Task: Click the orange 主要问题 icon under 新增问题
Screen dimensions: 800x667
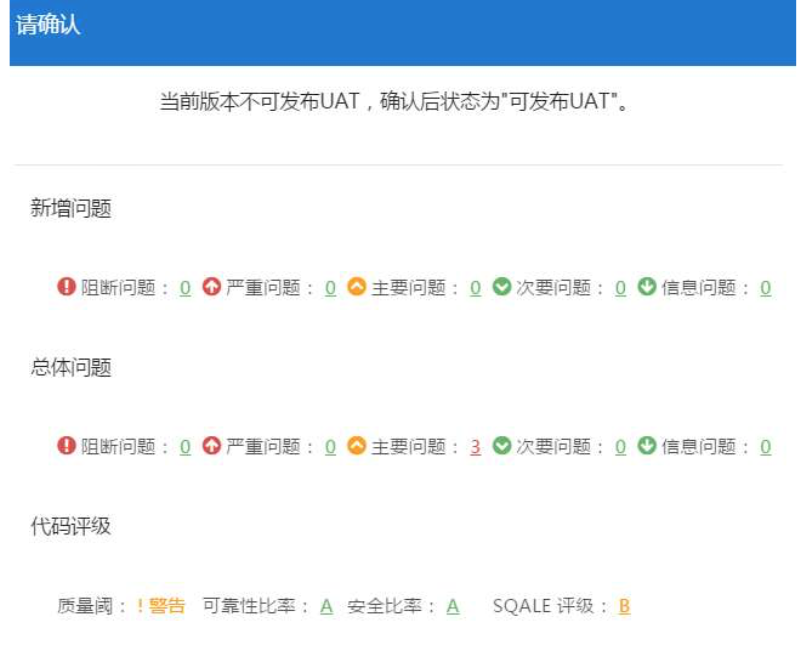Action: 357,287
